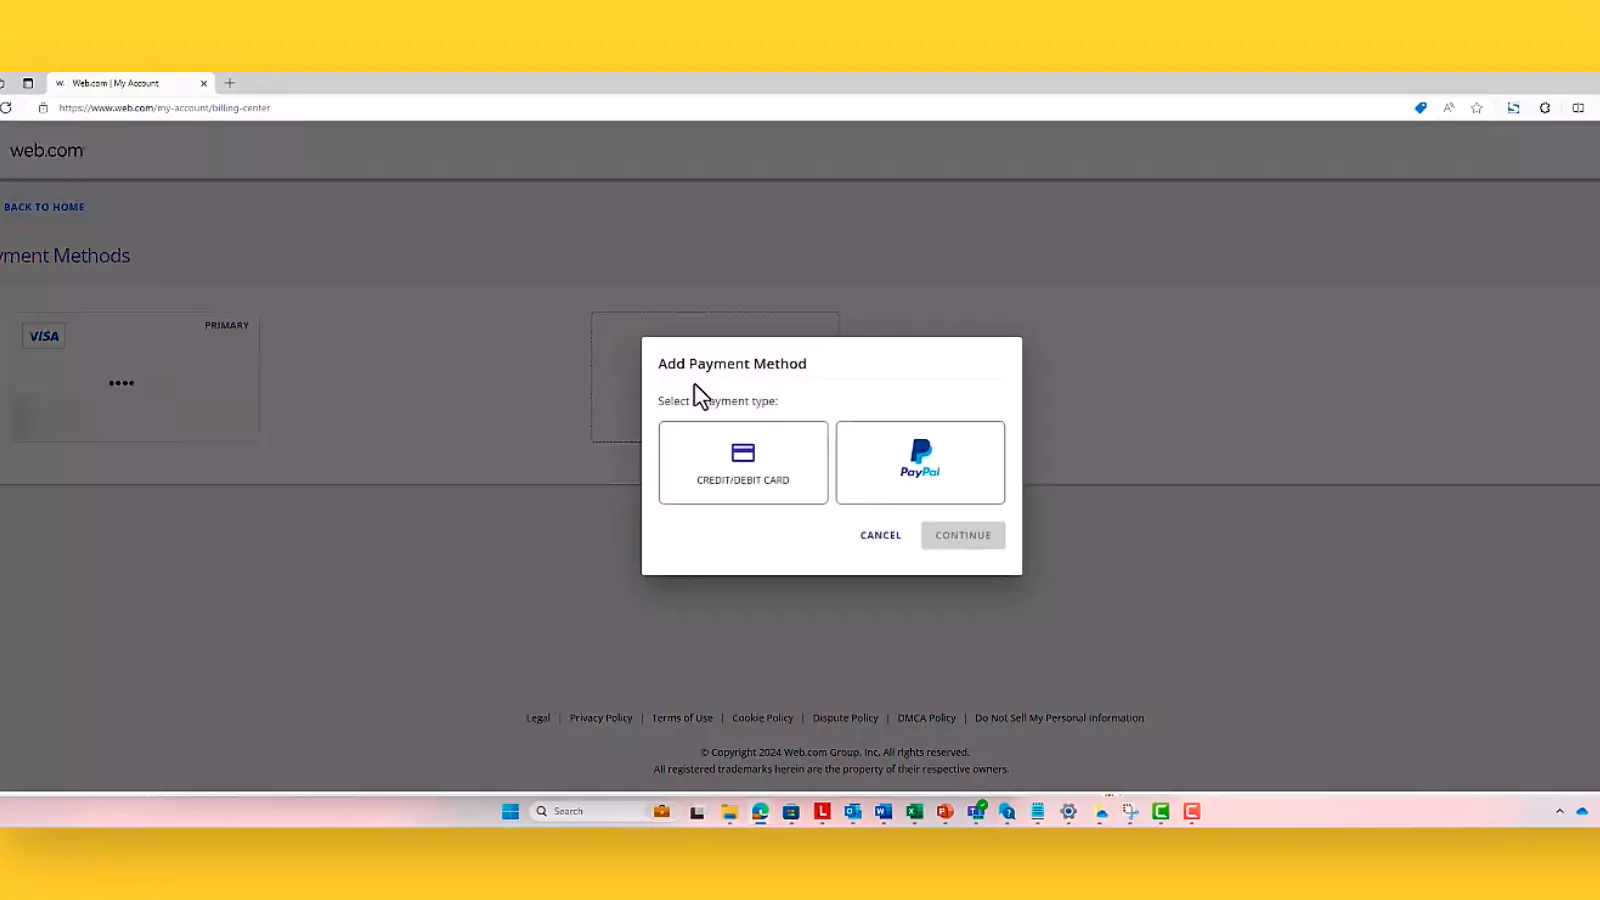The height and width of the screenshot is (900, 1600).
Task: Open Settings gear in the taskbar
Action: coord(1068,812)
